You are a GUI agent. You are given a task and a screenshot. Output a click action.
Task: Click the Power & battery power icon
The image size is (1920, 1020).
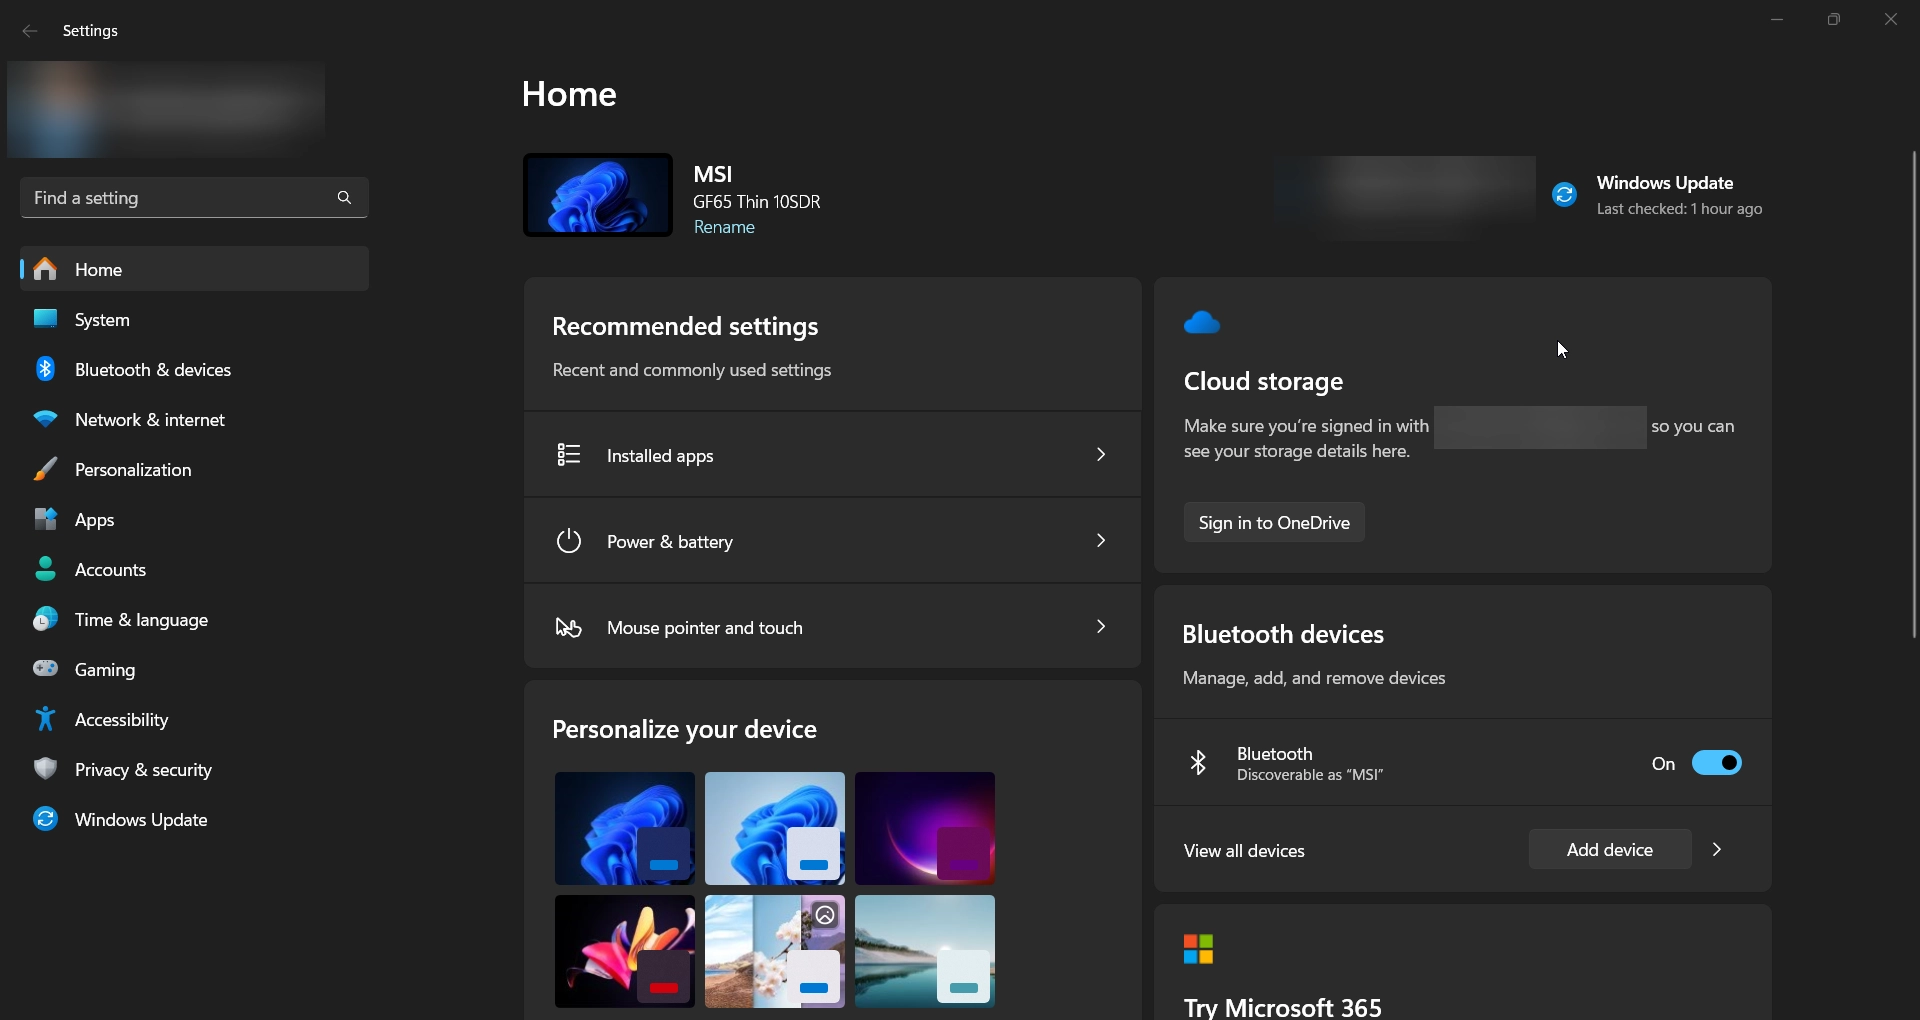(569, 541)
